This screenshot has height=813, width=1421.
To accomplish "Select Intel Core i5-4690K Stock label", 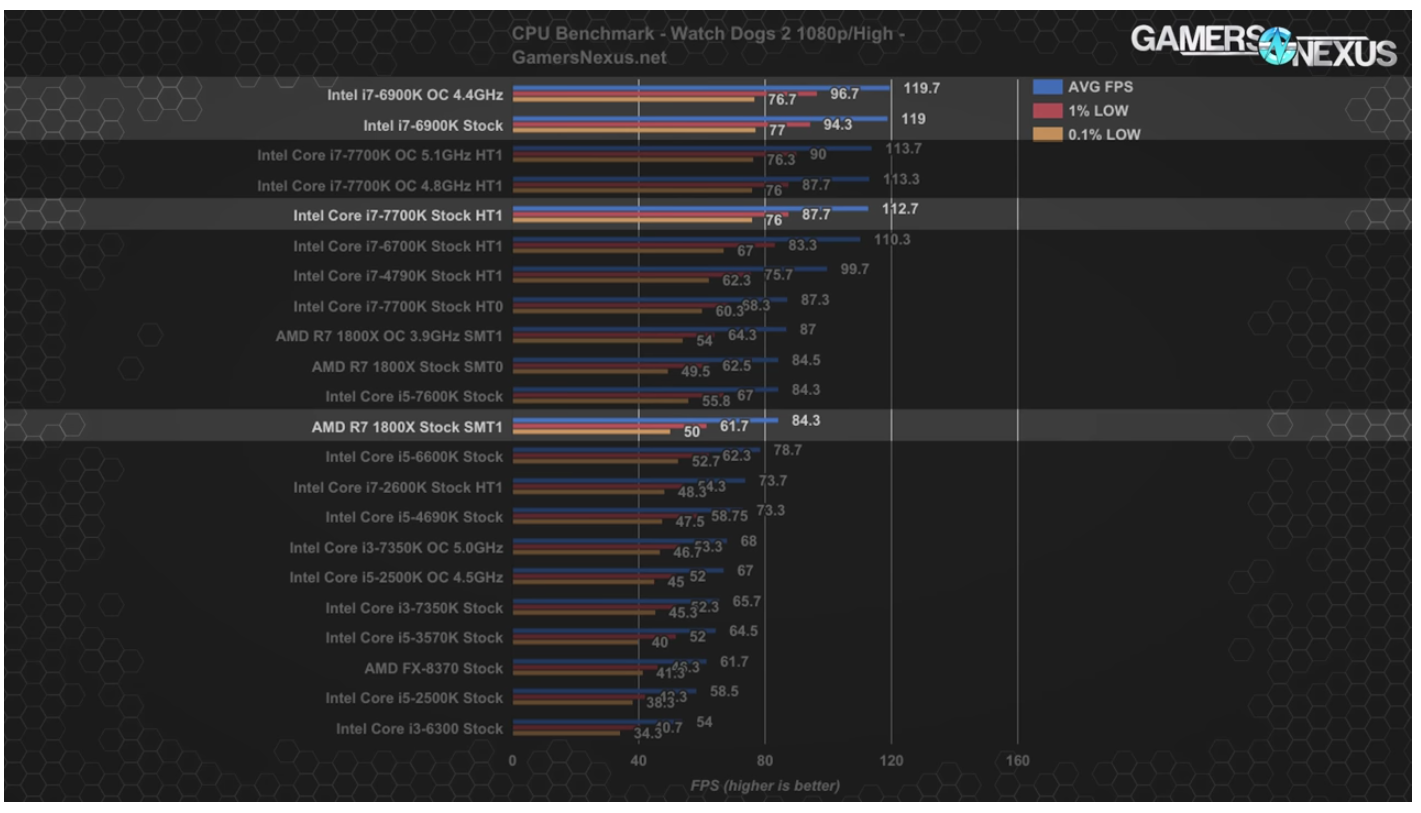I will point(414,518).
